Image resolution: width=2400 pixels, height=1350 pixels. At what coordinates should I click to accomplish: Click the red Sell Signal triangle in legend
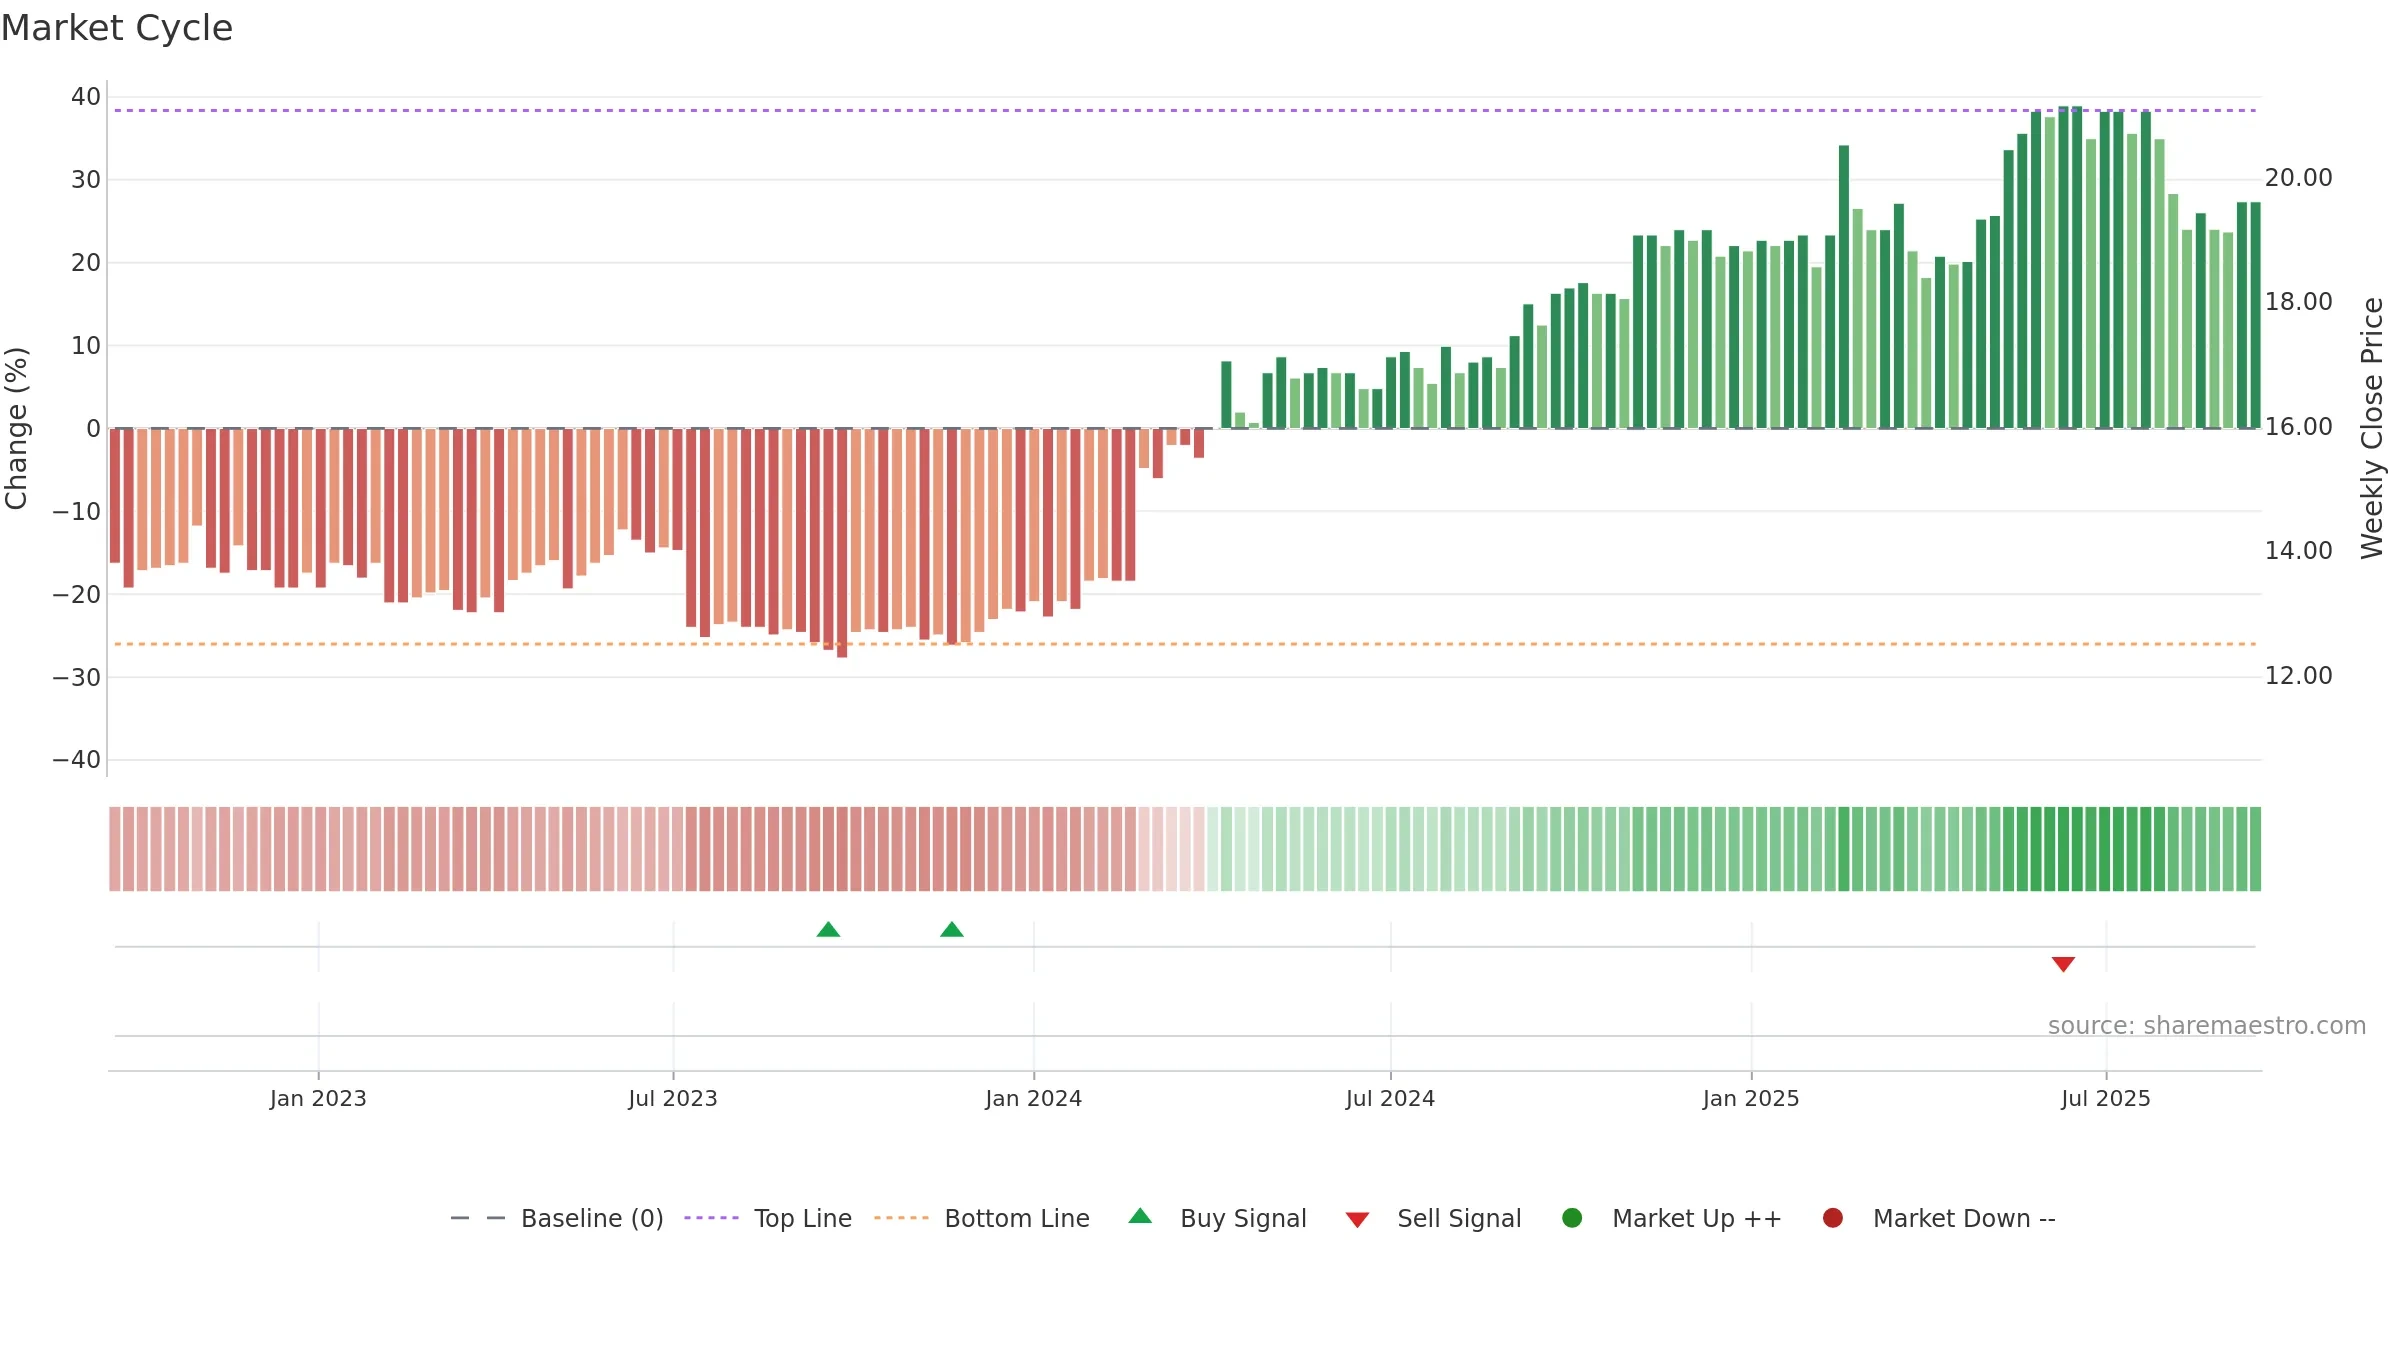click(x=1357, y=1220)
